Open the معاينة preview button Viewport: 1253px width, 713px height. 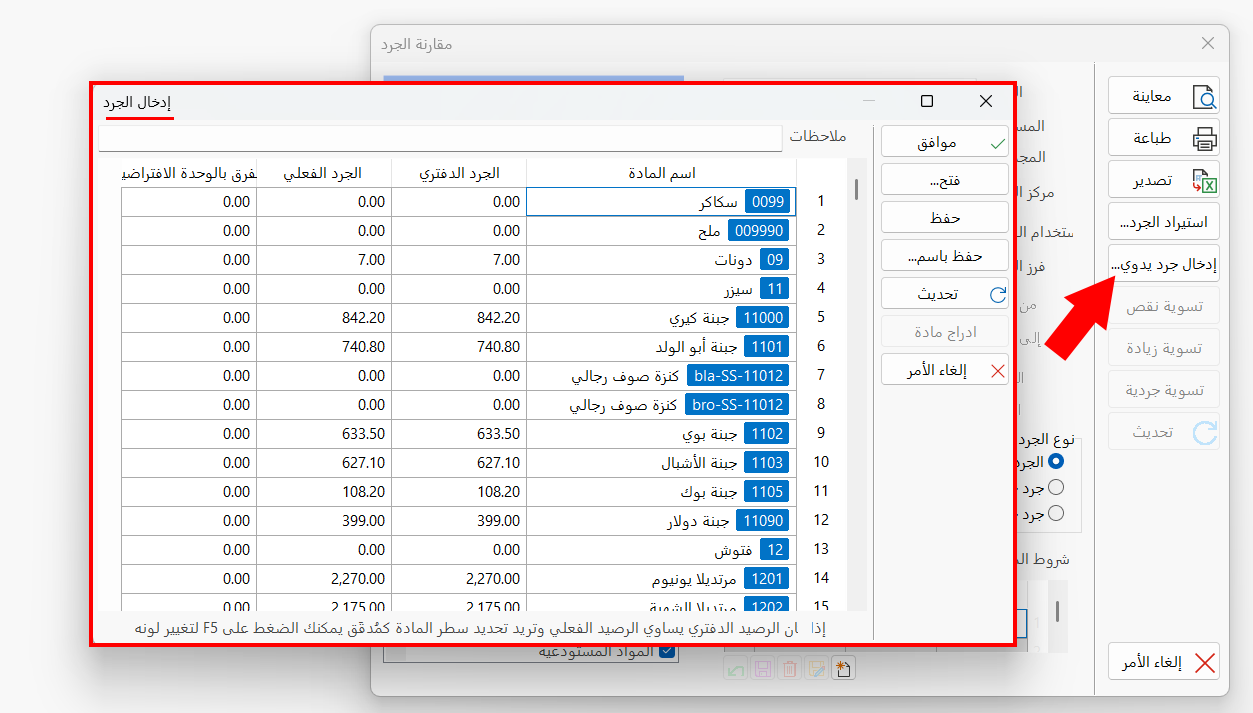pyautogui.click(x=1164, y=97)
